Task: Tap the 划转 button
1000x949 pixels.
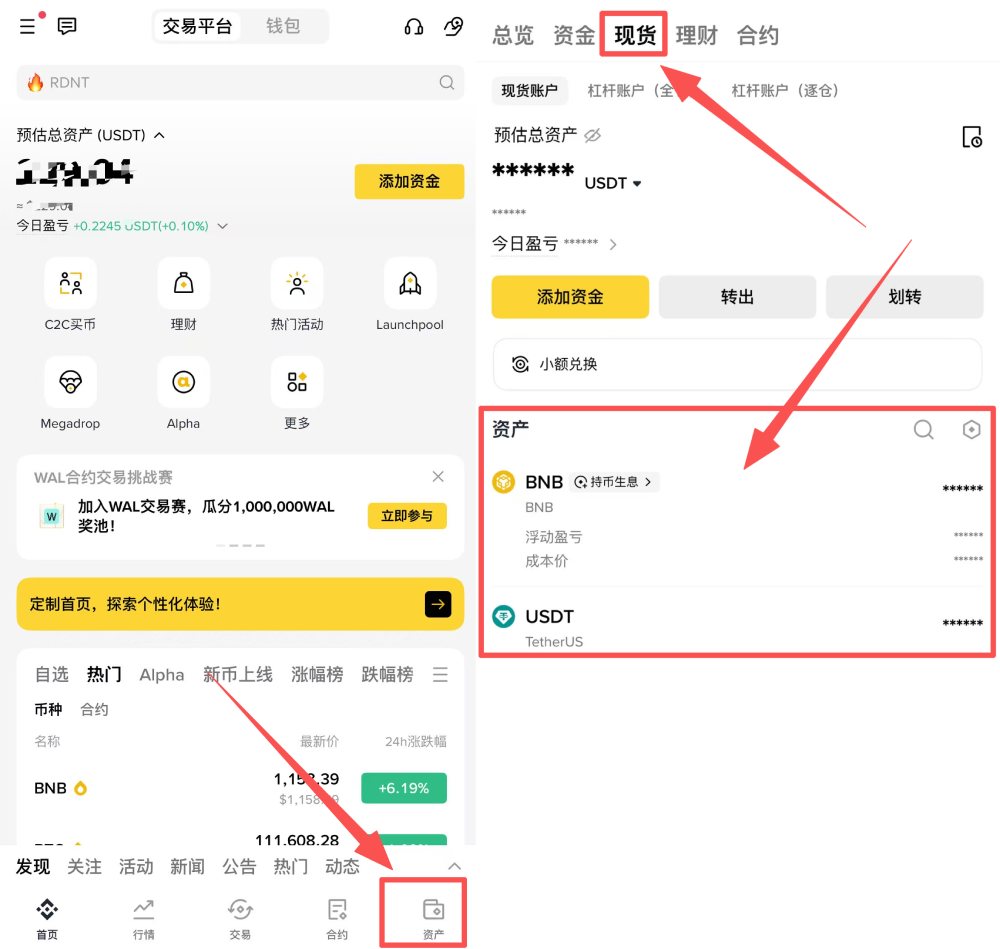Action: [904, 297]
